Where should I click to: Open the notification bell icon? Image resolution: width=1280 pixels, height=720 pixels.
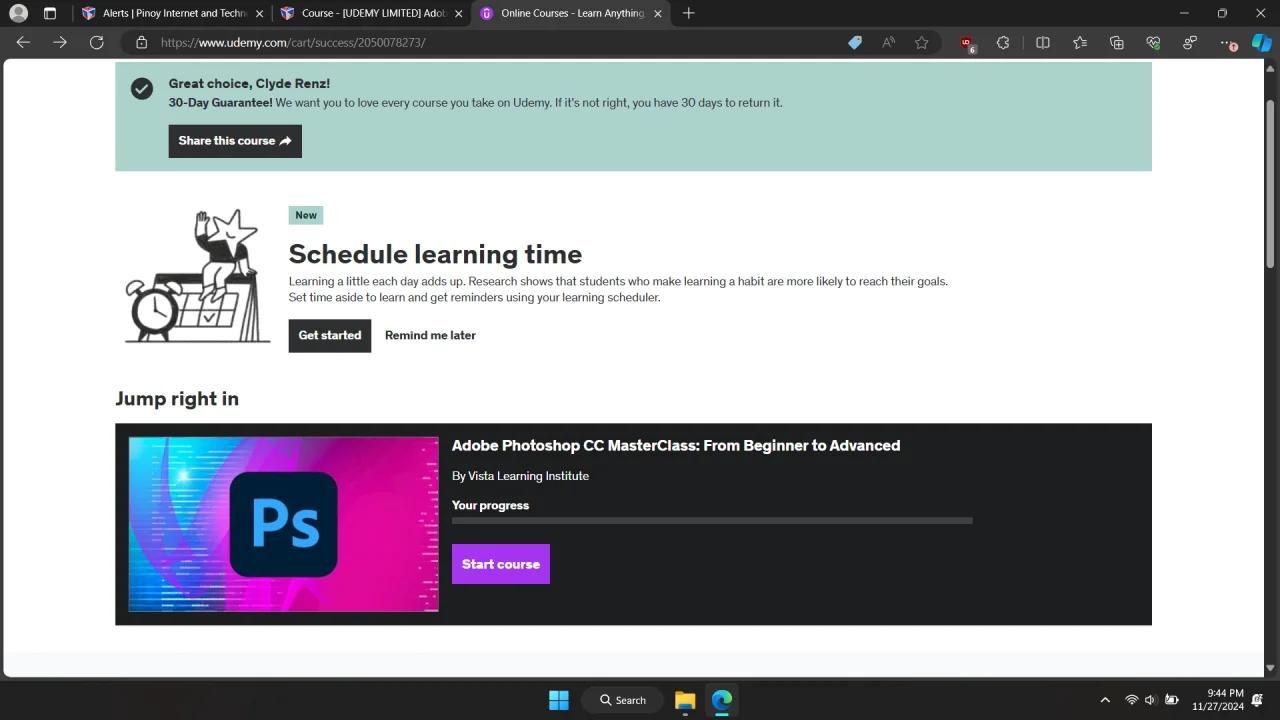click(1258, 700)
